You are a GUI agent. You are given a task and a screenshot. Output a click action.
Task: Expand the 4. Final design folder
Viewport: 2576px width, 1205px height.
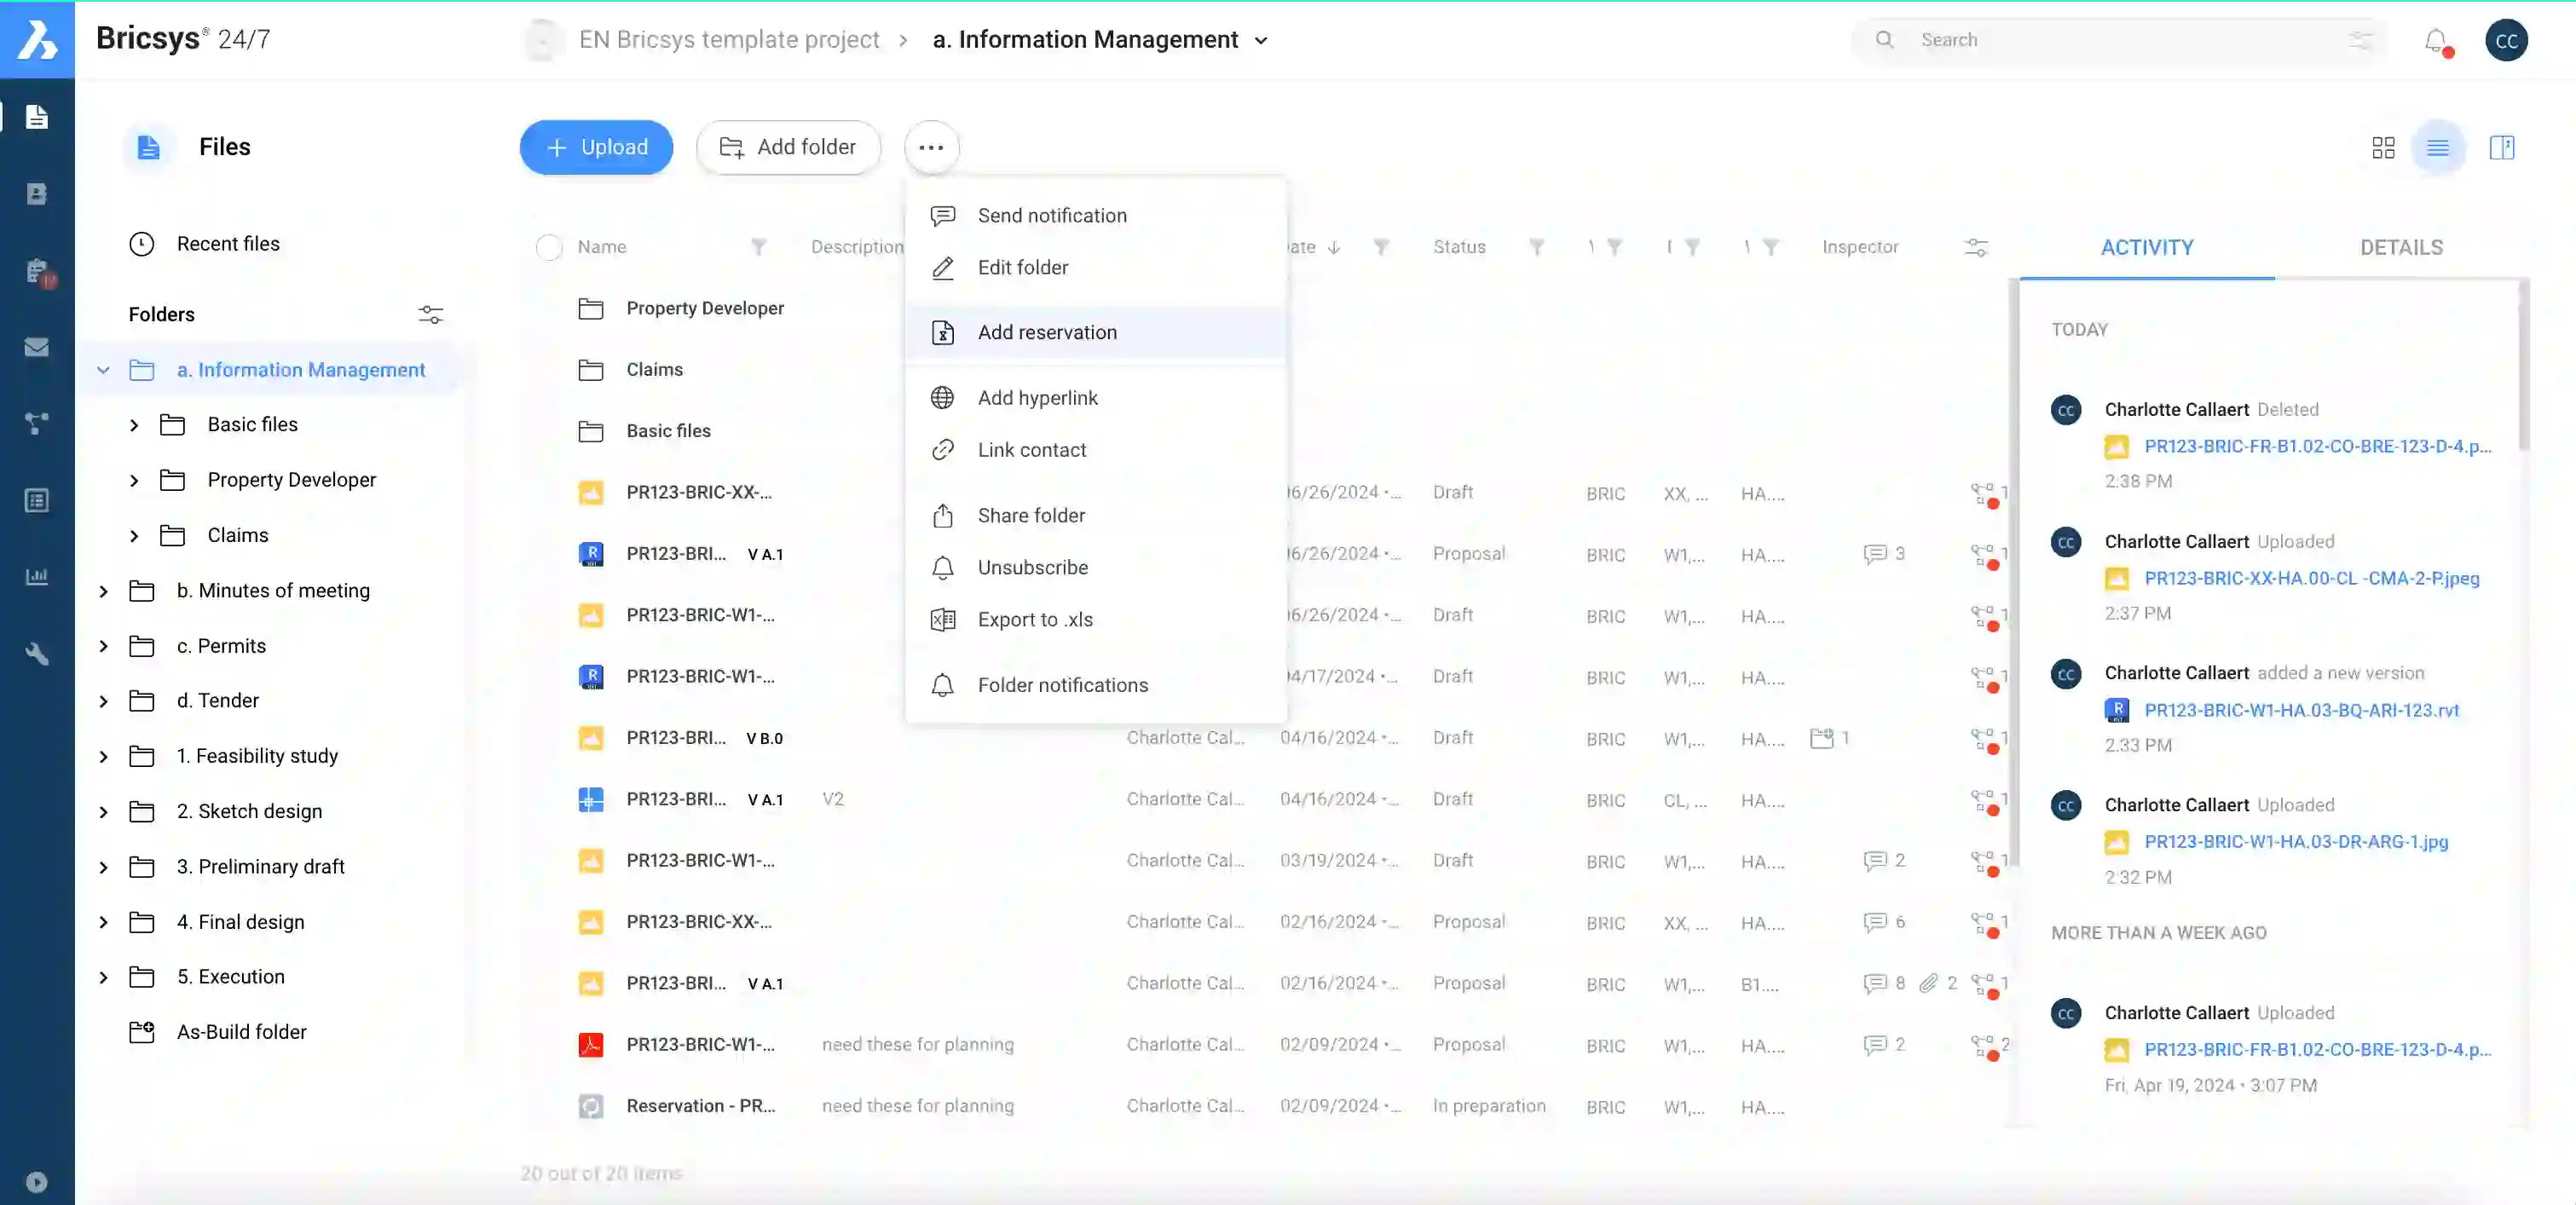[103, 922]
